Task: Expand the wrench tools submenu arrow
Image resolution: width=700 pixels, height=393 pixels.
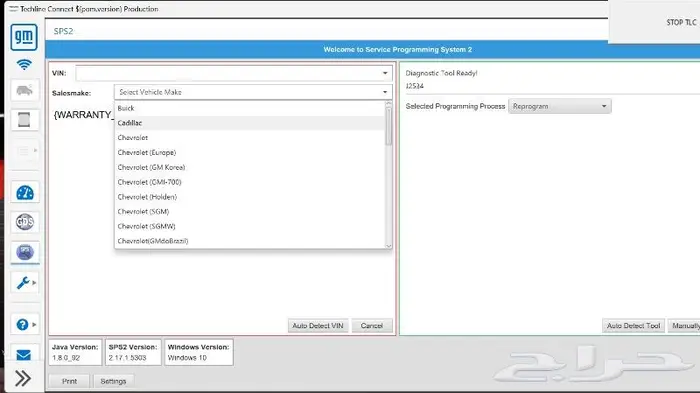Action: (x=34, y=283)
